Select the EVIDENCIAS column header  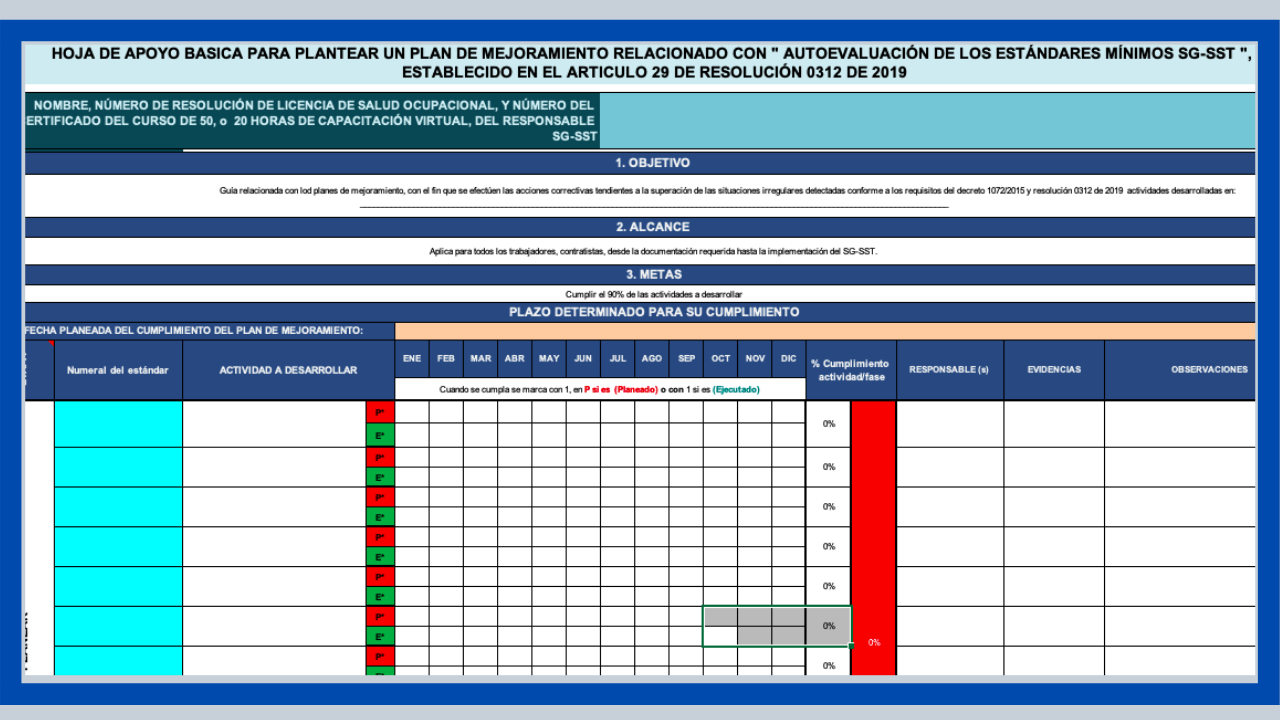(1054, 370)
